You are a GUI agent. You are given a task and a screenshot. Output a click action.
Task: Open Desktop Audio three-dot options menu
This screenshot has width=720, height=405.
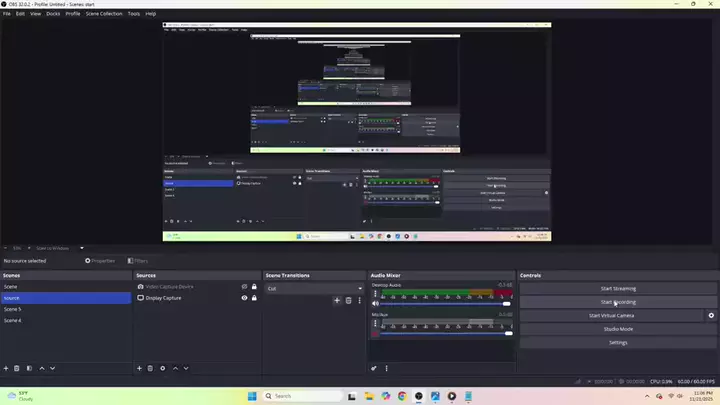pos(375,295)
